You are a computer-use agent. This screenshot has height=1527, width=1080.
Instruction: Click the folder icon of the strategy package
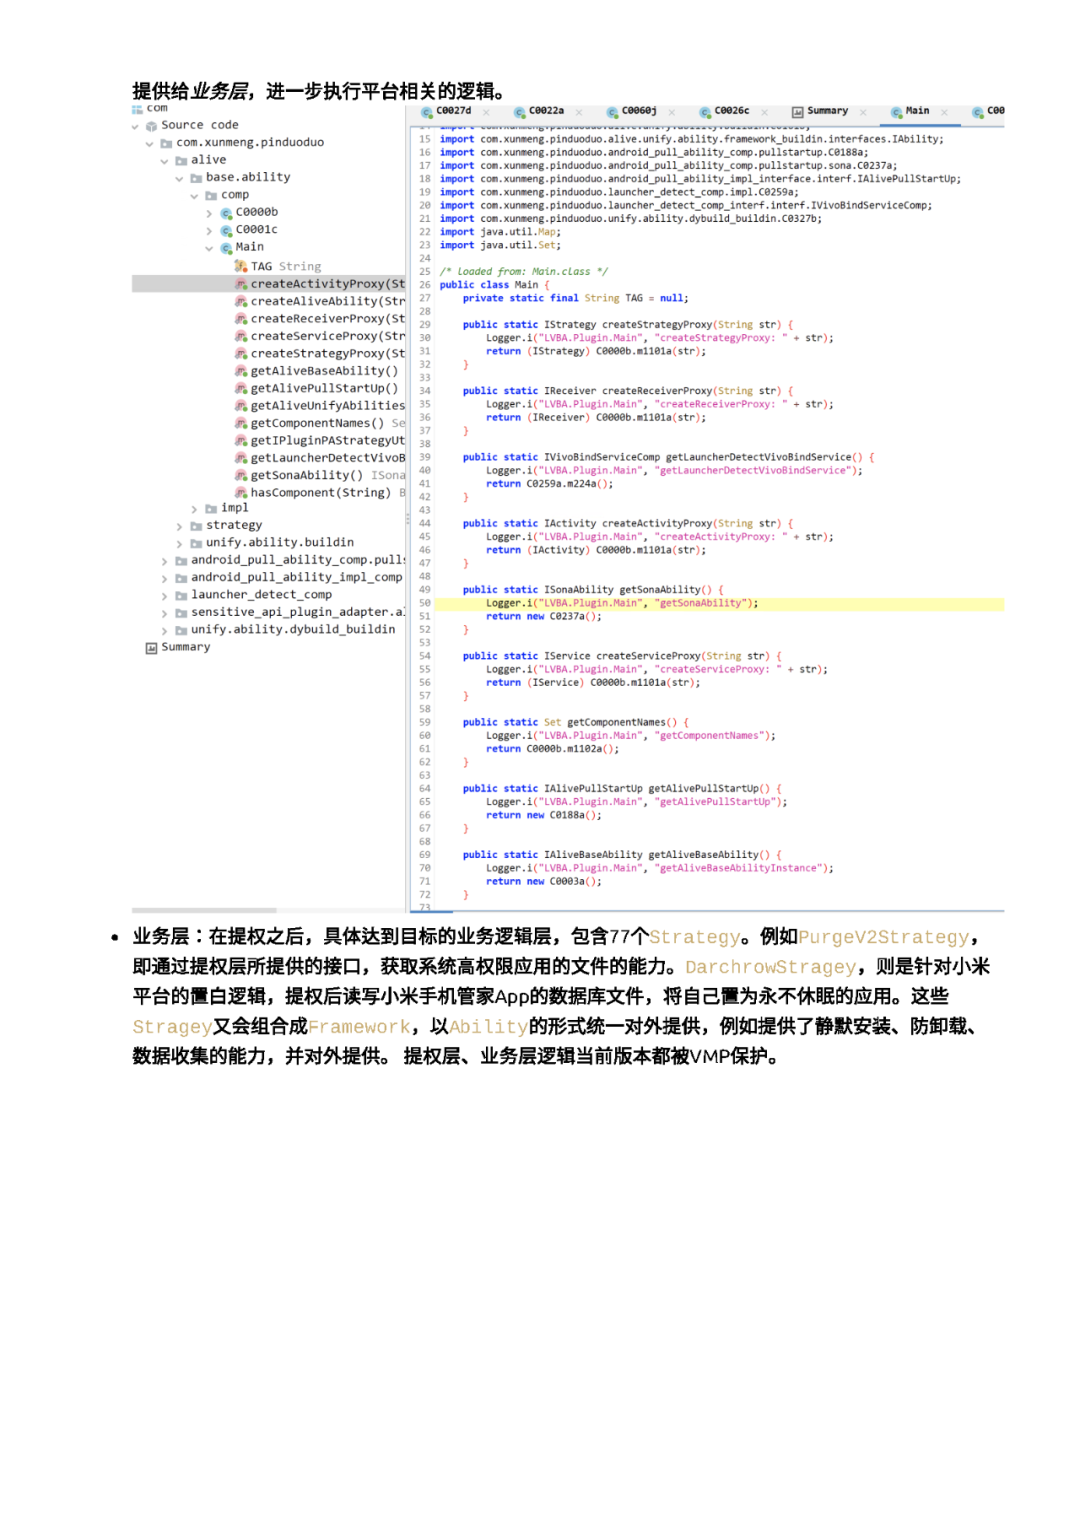click(x=196, y=526)
